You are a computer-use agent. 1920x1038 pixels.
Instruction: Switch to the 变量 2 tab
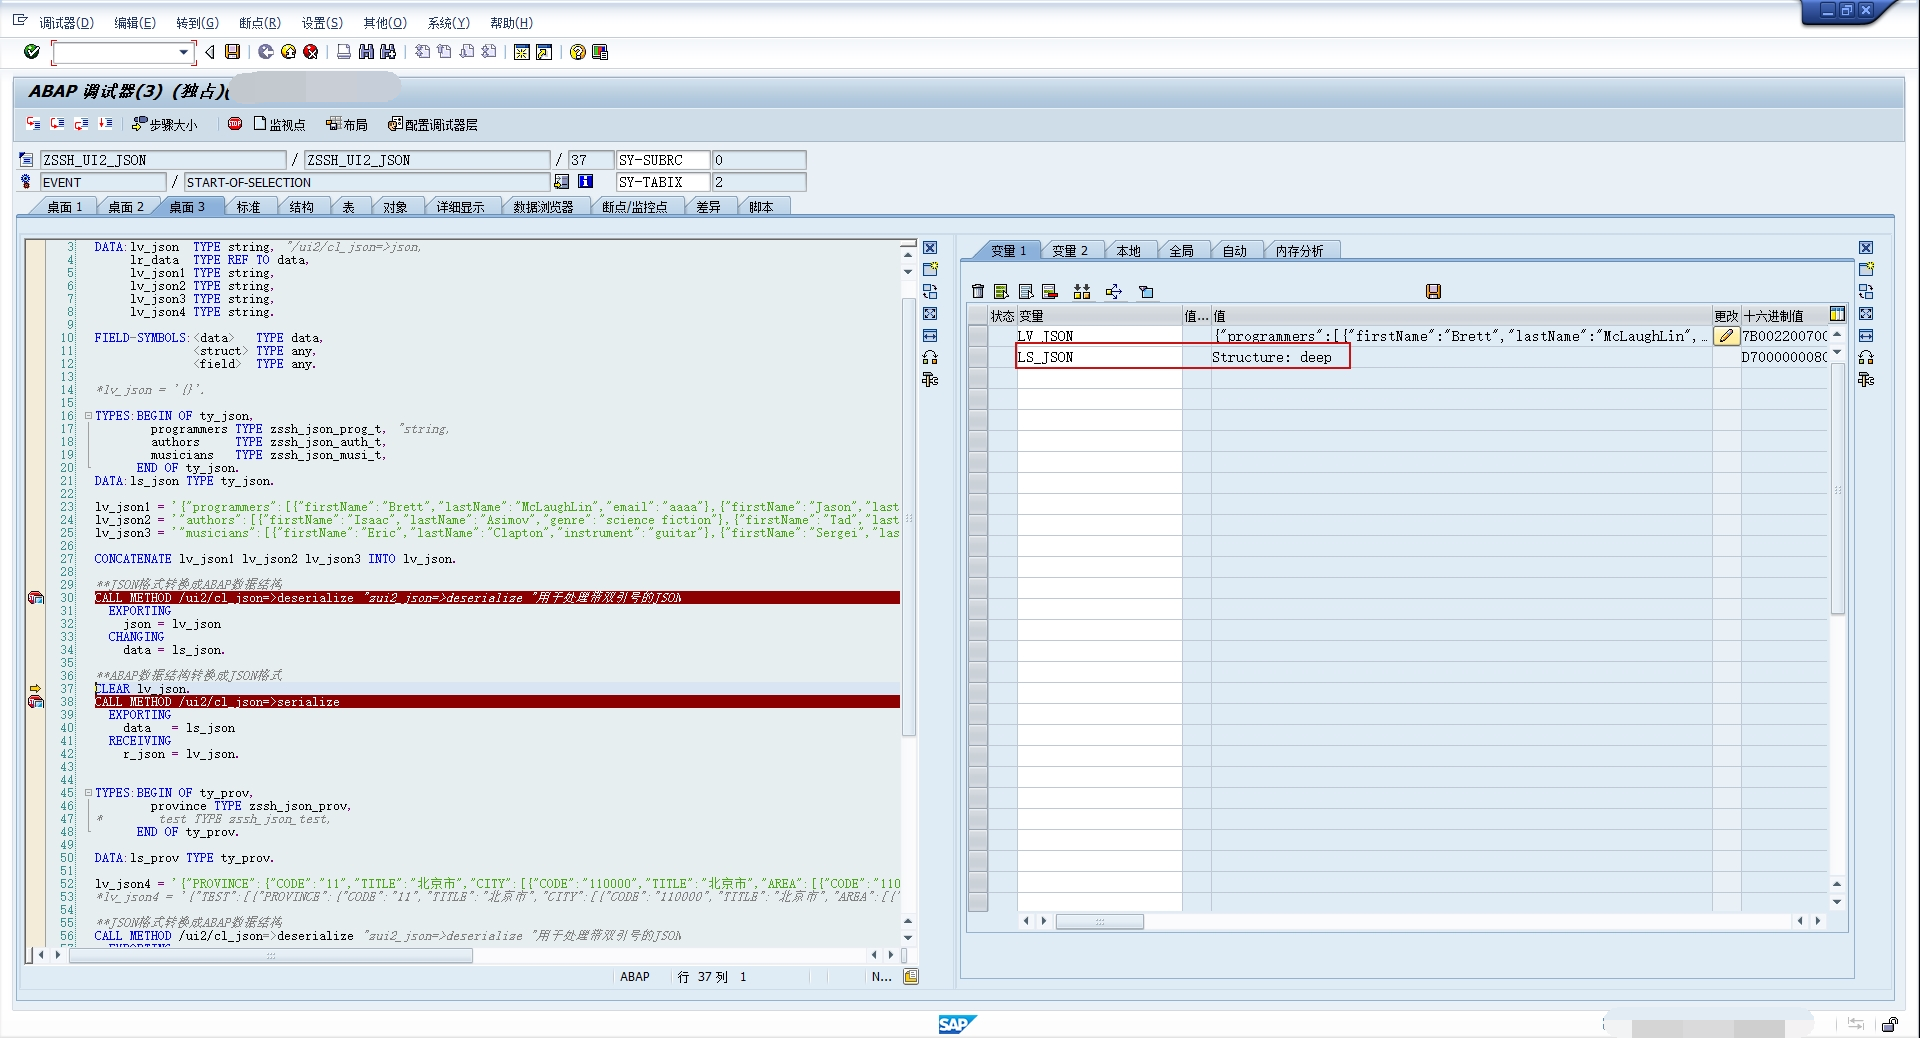1070,251
